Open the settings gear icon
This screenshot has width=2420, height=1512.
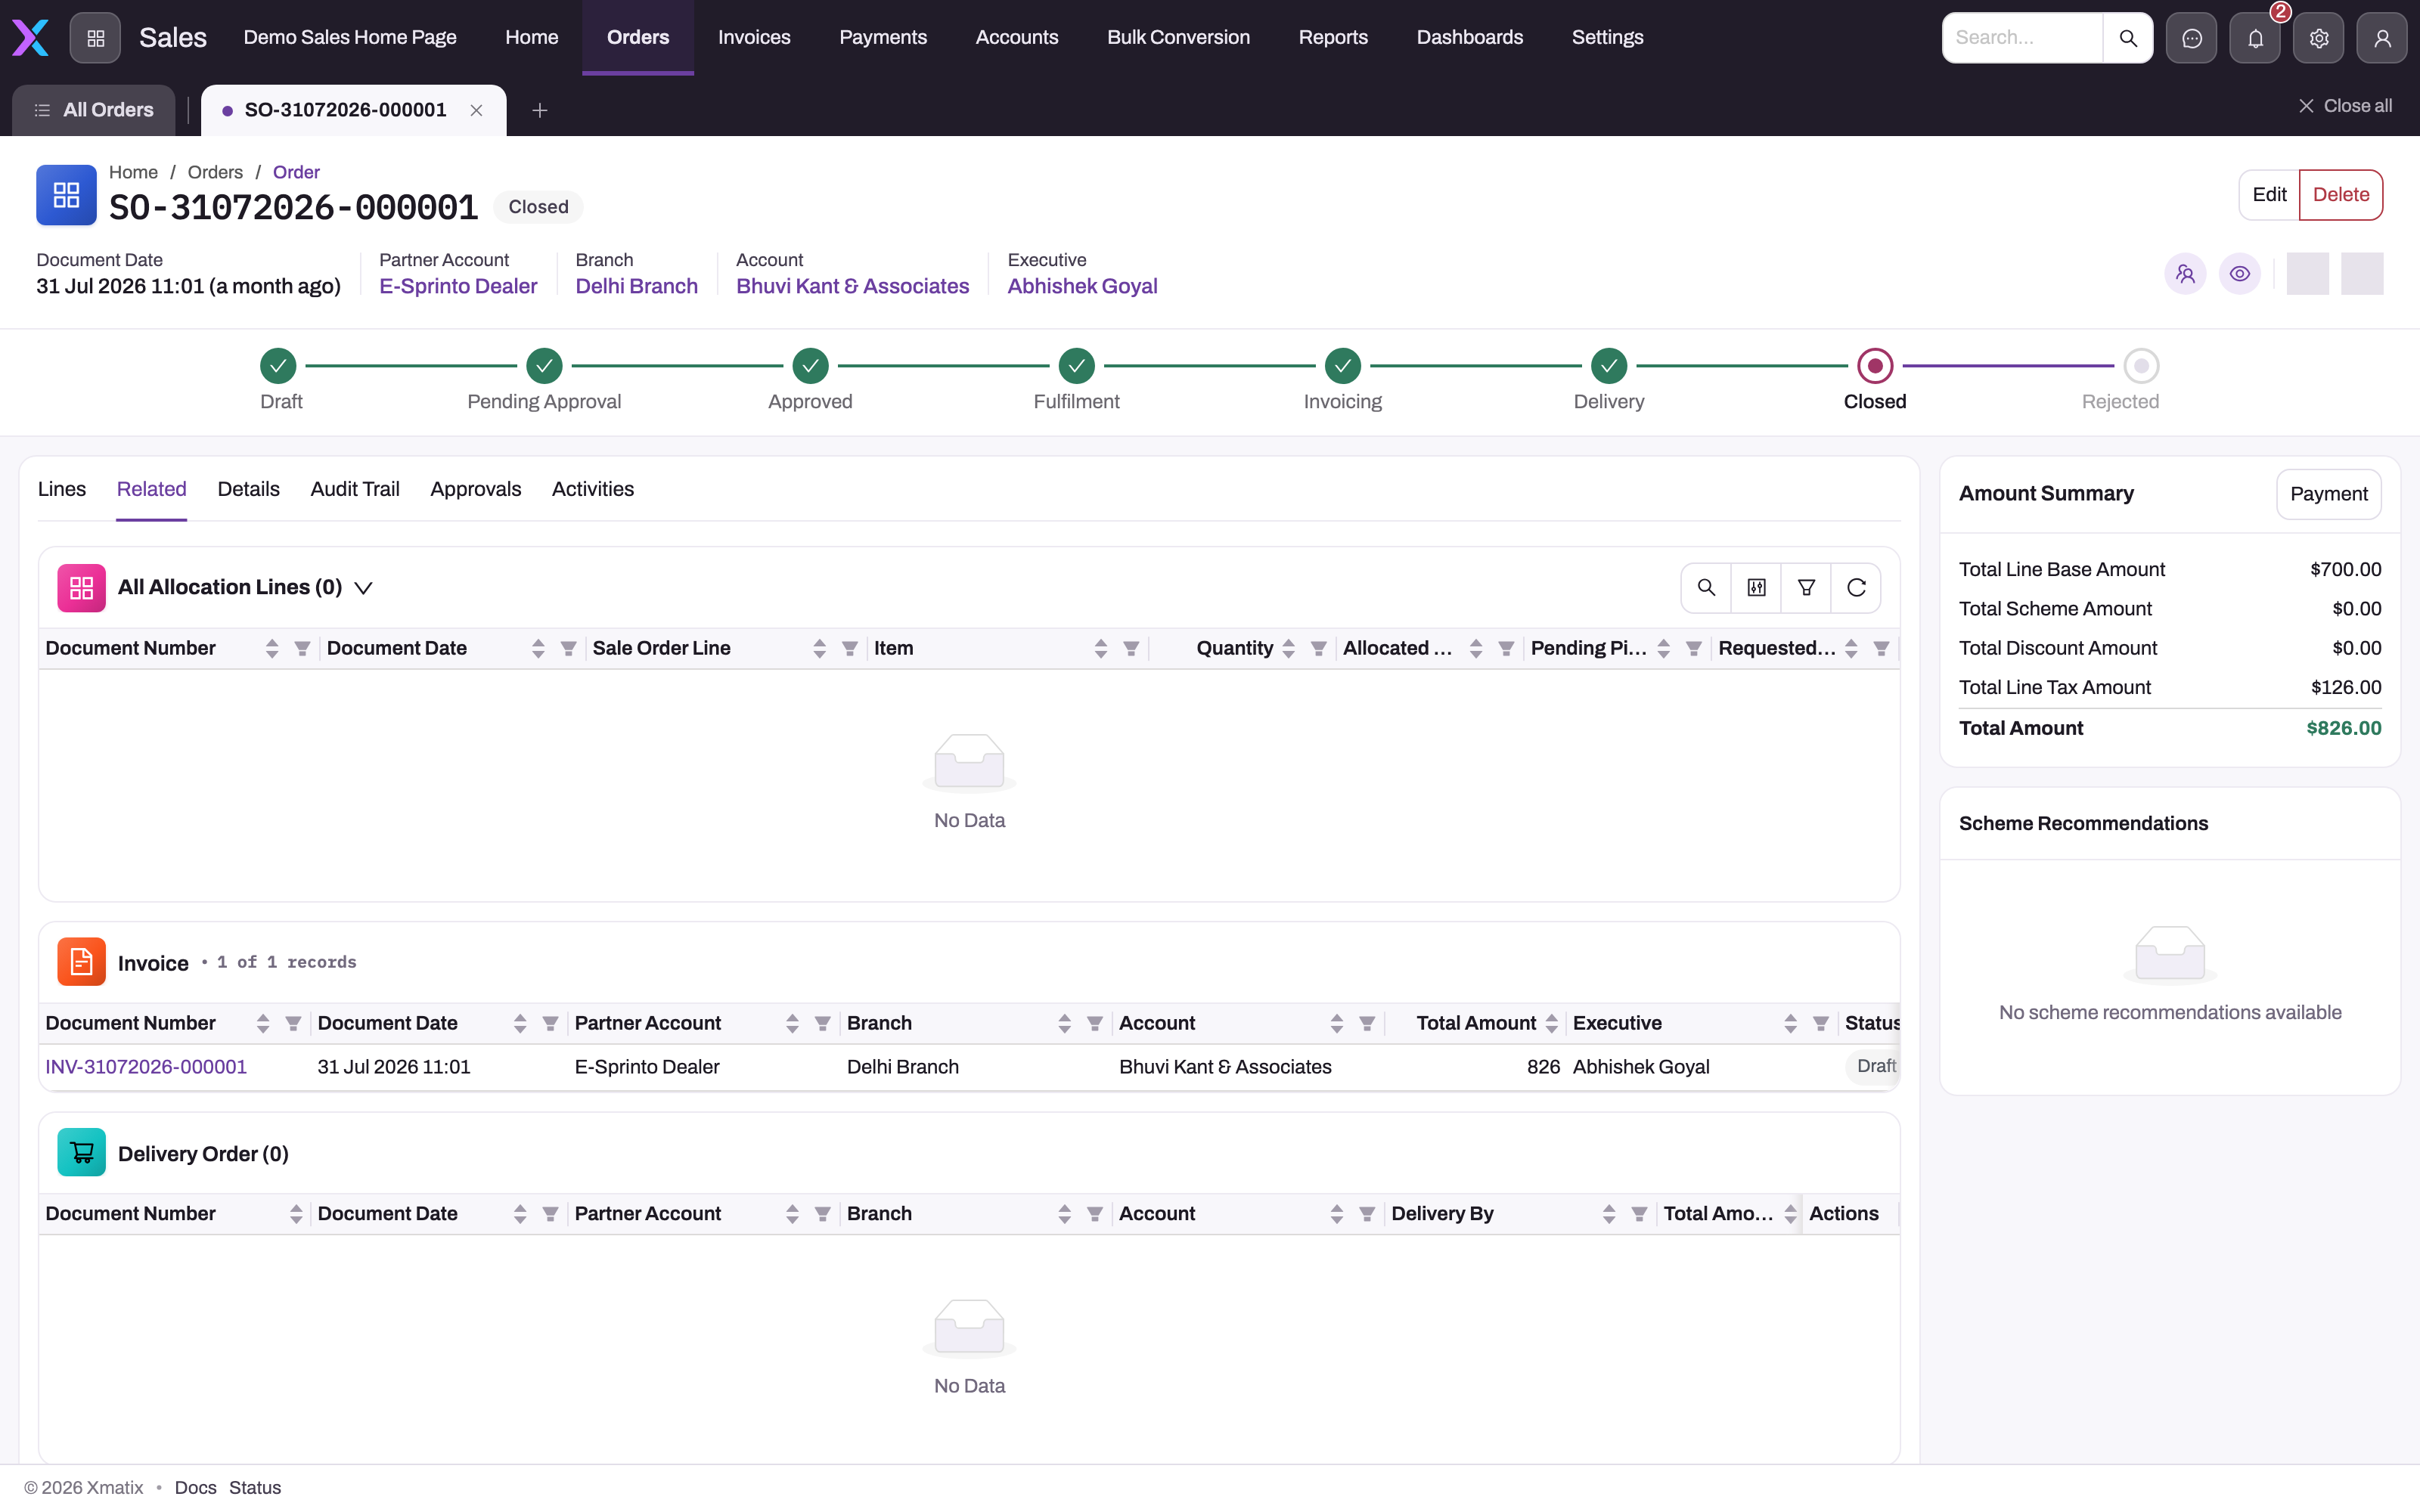(2319, 38)
